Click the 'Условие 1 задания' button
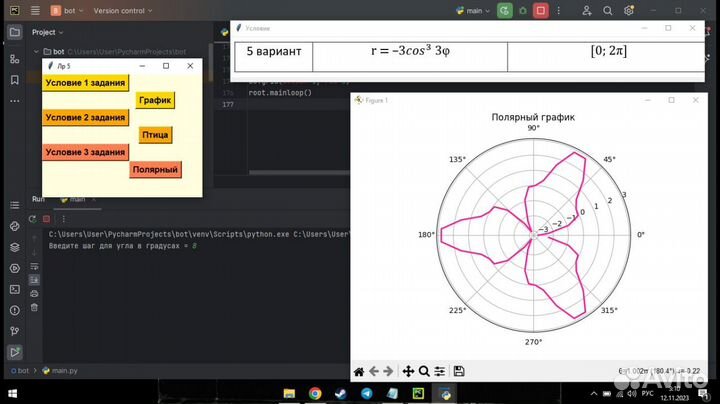Image resolution: width=720 pixels, height=404 pixels. [x=86, y=82]
